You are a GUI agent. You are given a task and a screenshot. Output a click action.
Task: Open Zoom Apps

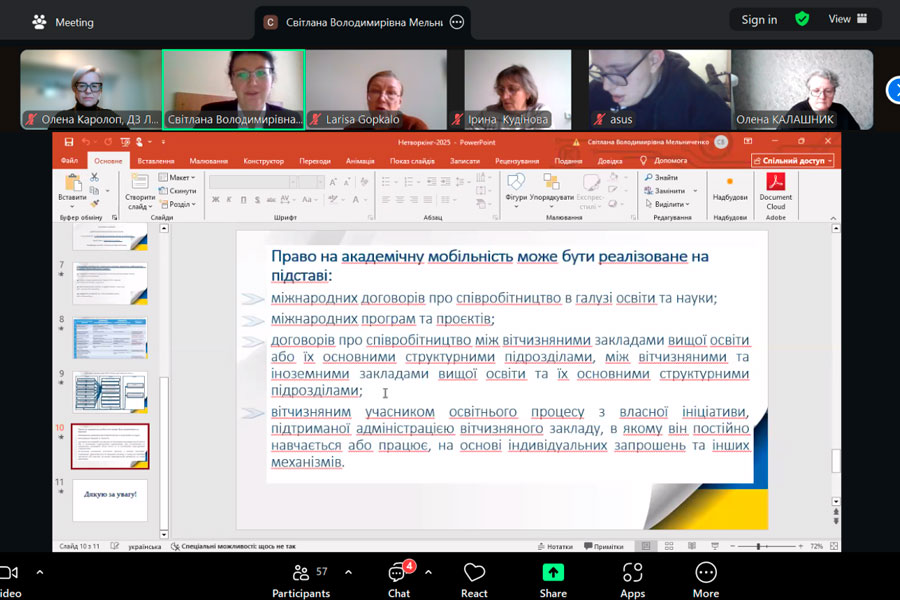(x=633, y=581)
